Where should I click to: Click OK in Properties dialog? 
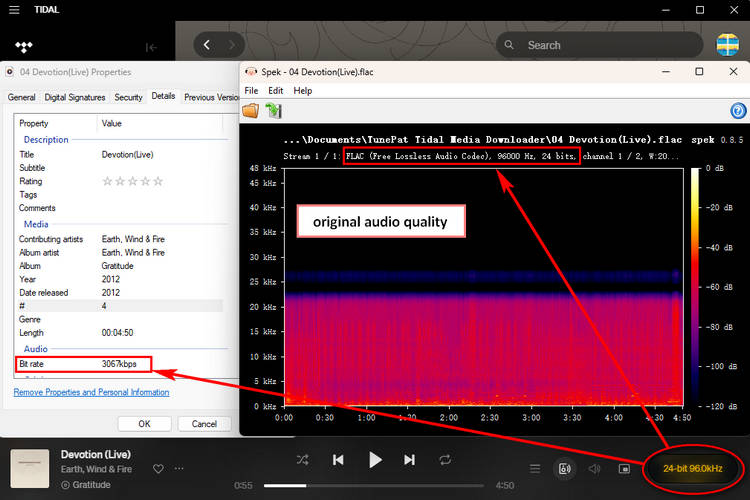pyautogui.click(x=144, y=424)
